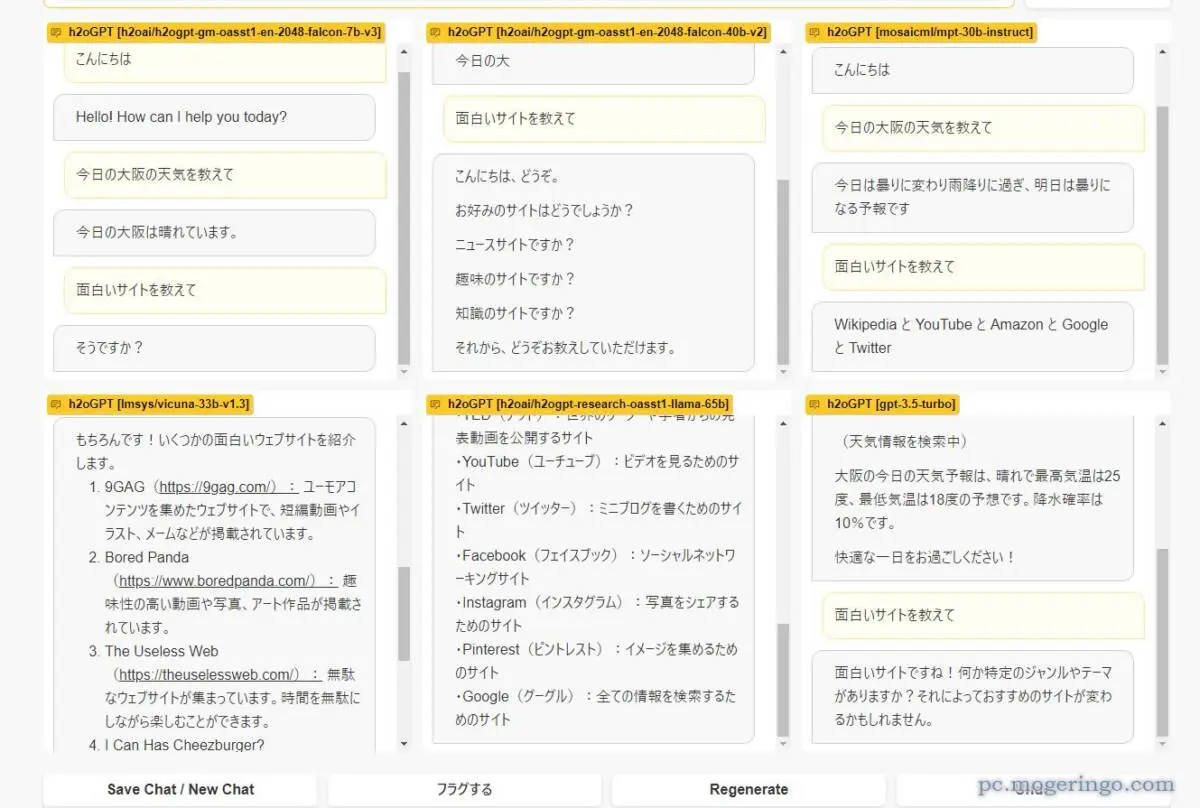The height and width of the screenshot is (808, 1200).
Task: Click scroll-down arrow in mpt-30b-instruct chat panel
Action: pos(1163,372)
